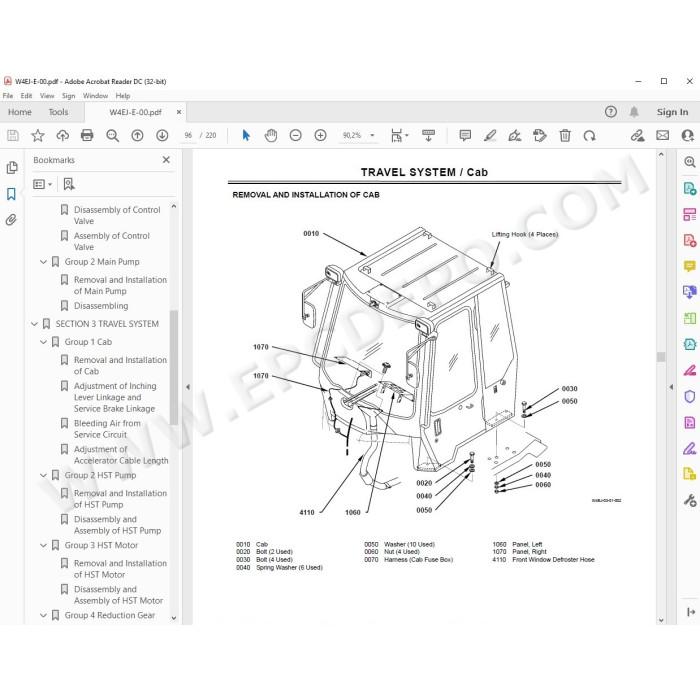
Task: Click the scrolling mode keyboard icon
Action: (x=428, y=135)
